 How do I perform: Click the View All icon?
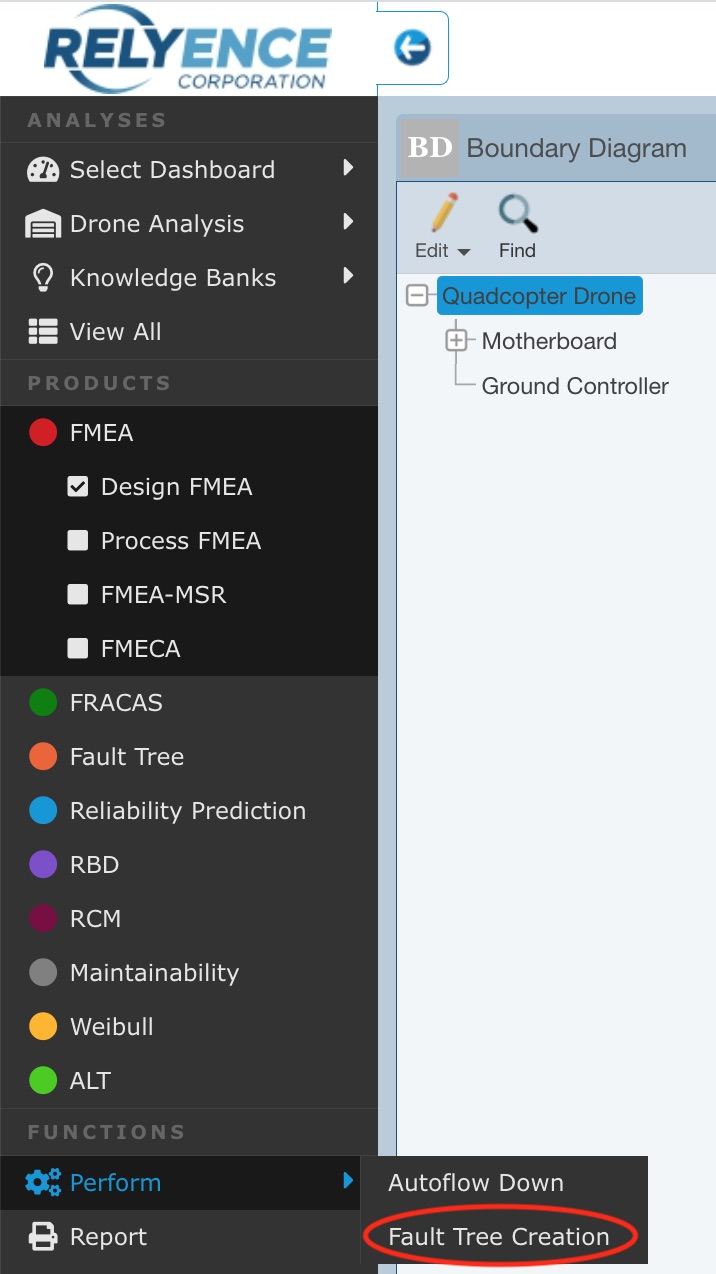44,331
